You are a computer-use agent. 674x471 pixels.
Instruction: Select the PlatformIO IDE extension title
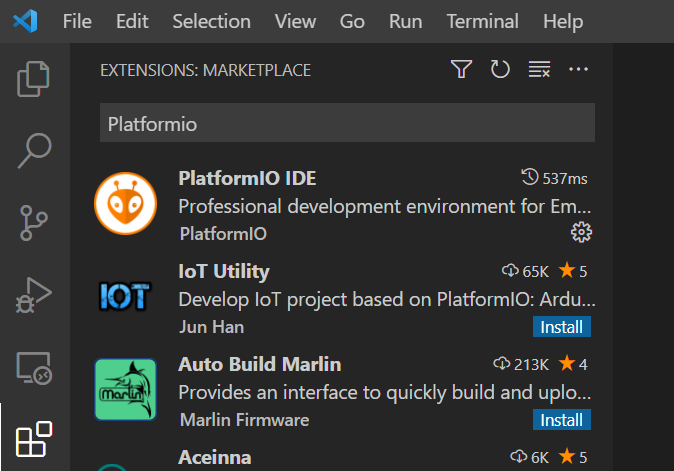pyautogui.click(x=247, y=178)
